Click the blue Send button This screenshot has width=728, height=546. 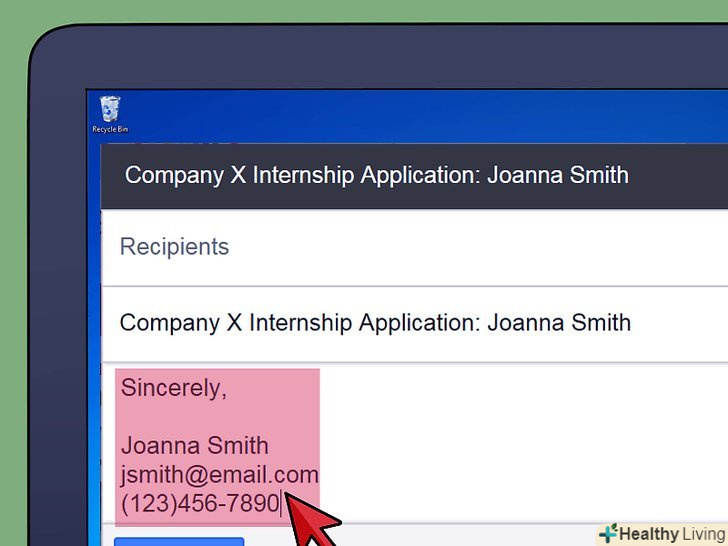(178, 541)
